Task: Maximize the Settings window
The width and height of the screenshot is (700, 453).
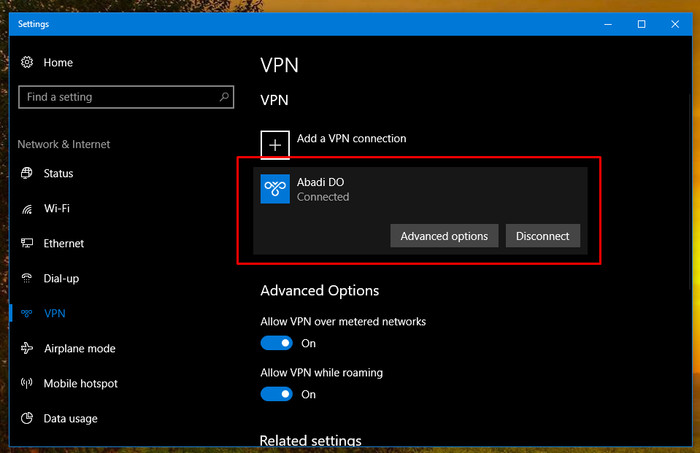Action: coord(642,24)
